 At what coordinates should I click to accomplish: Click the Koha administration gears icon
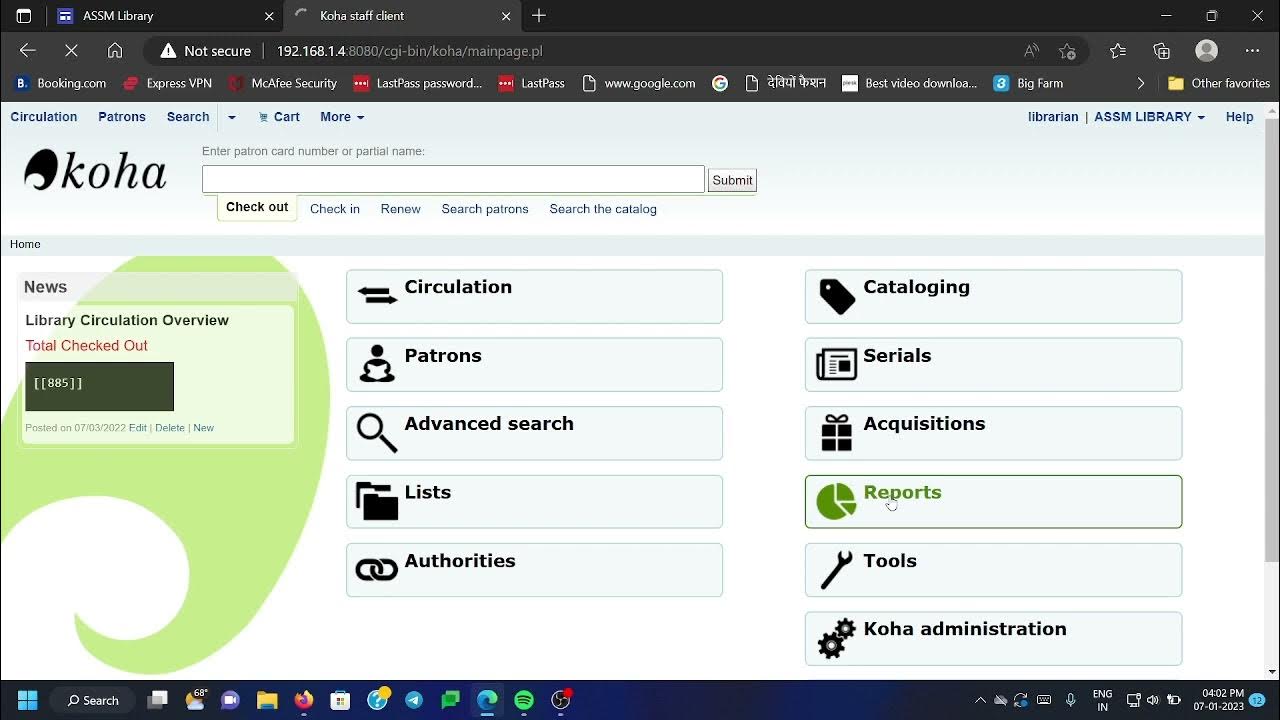point(837,638)
